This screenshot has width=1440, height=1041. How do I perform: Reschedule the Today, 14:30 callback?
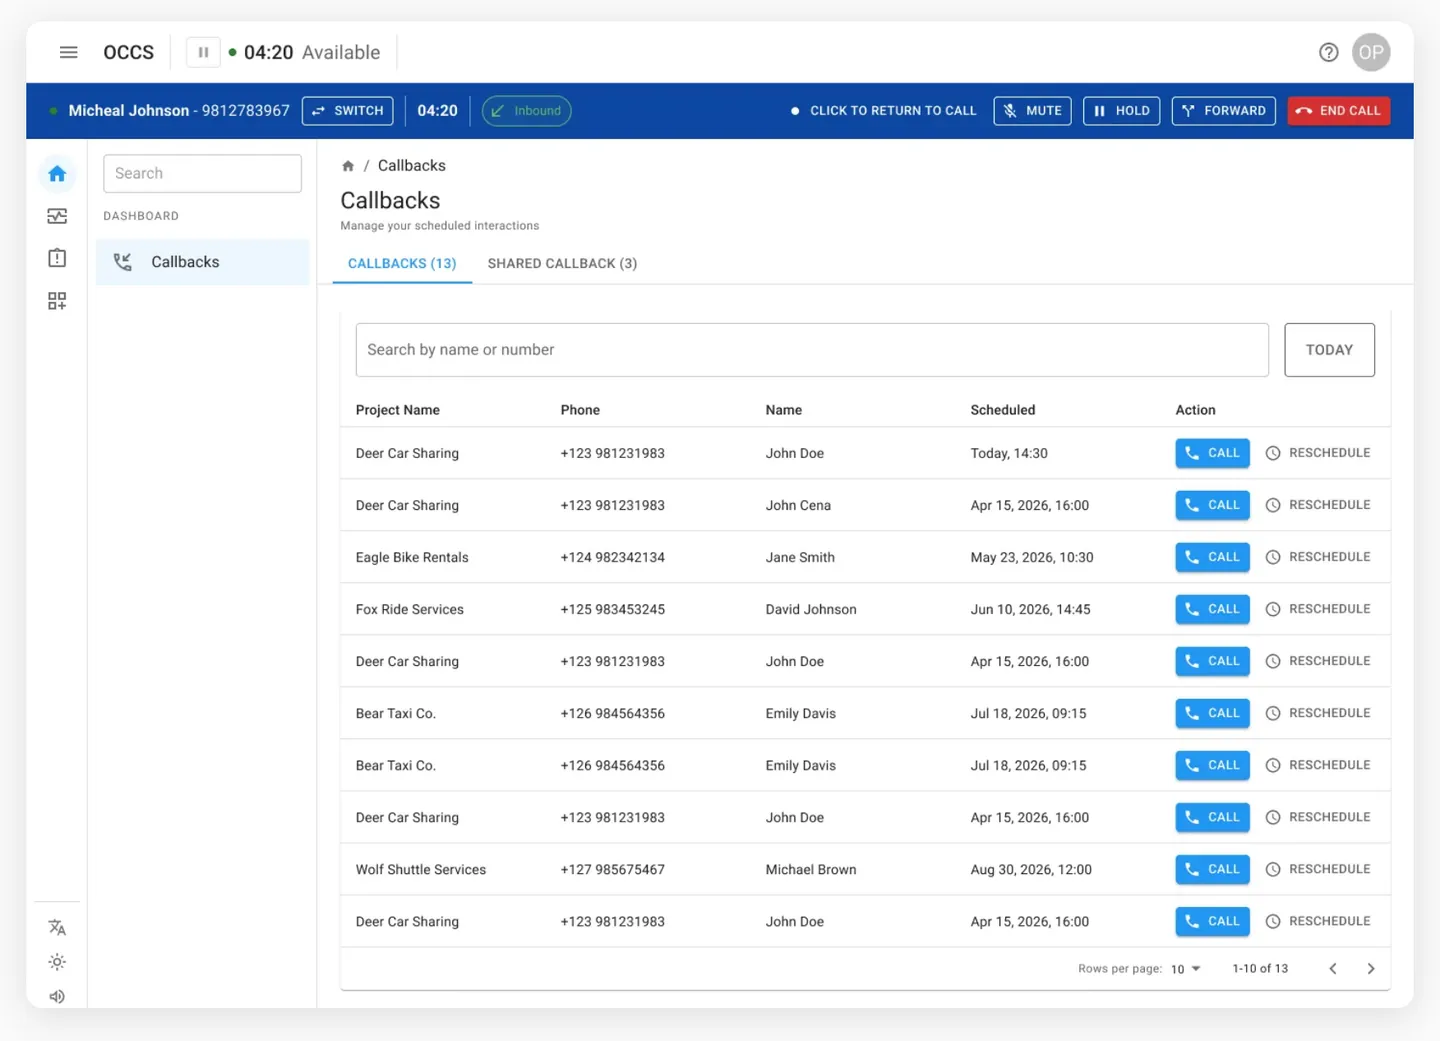coord(1318,453)
